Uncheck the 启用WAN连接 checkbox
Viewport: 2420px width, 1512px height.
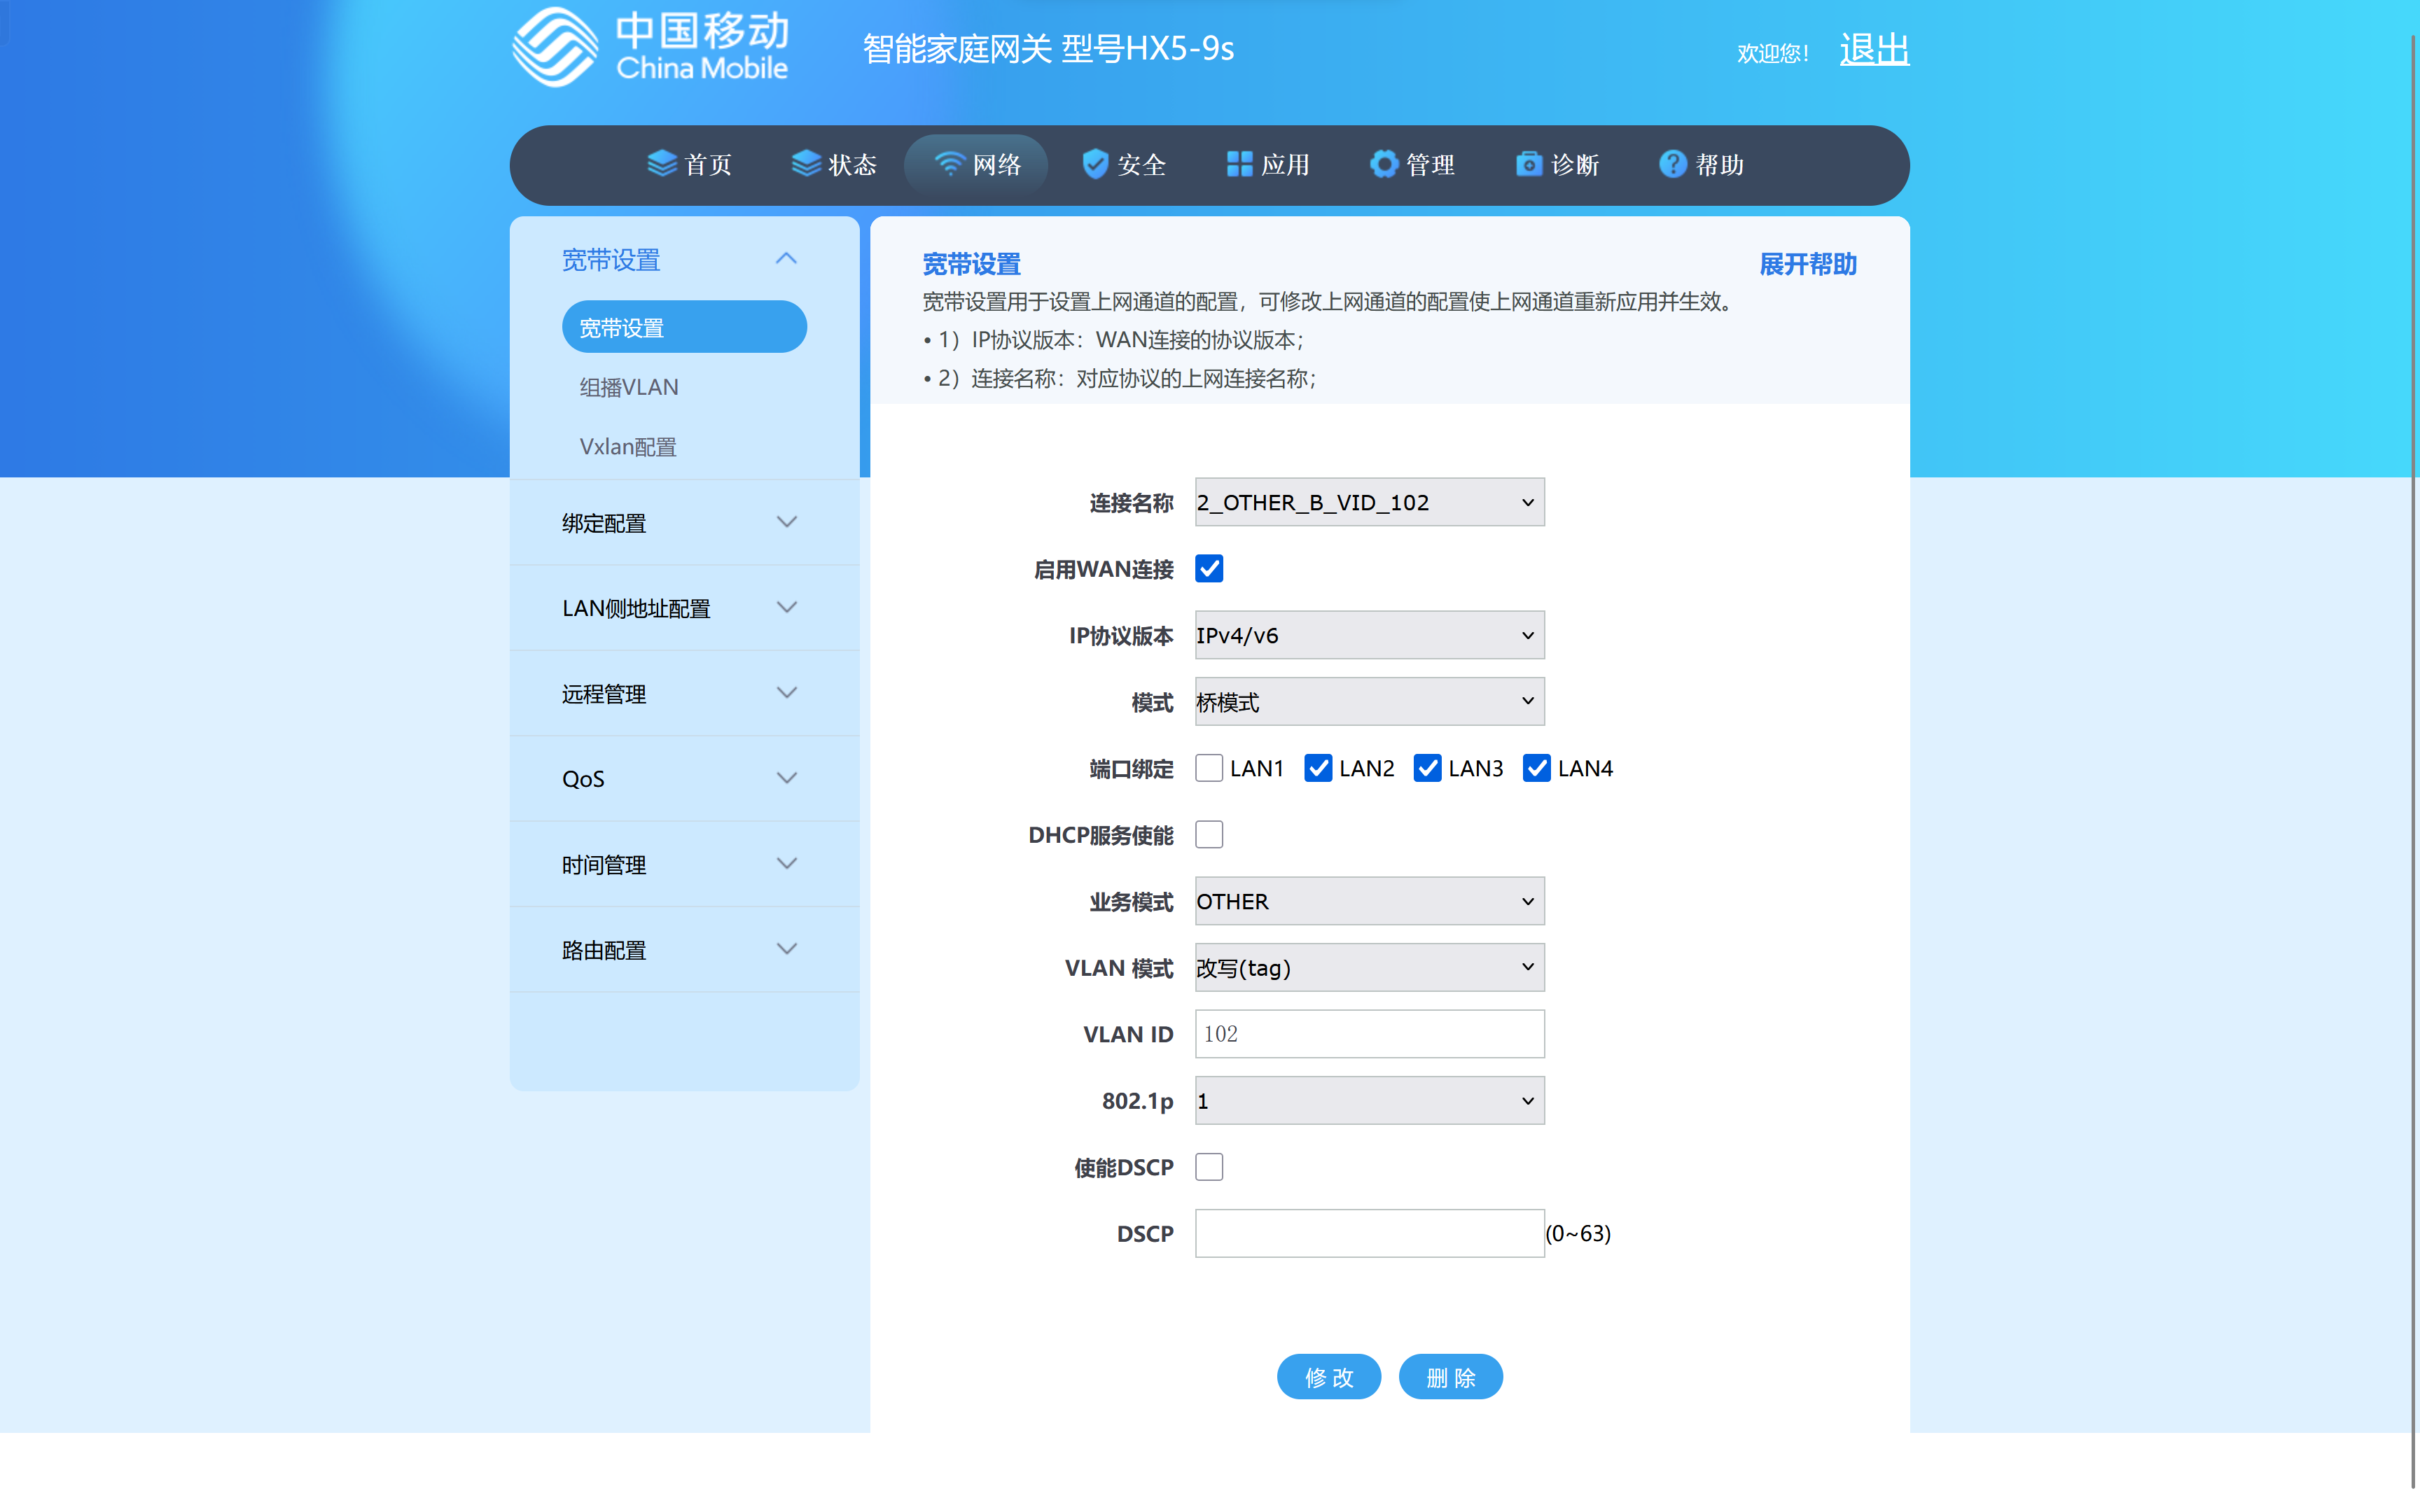[x=1209, y=569]
